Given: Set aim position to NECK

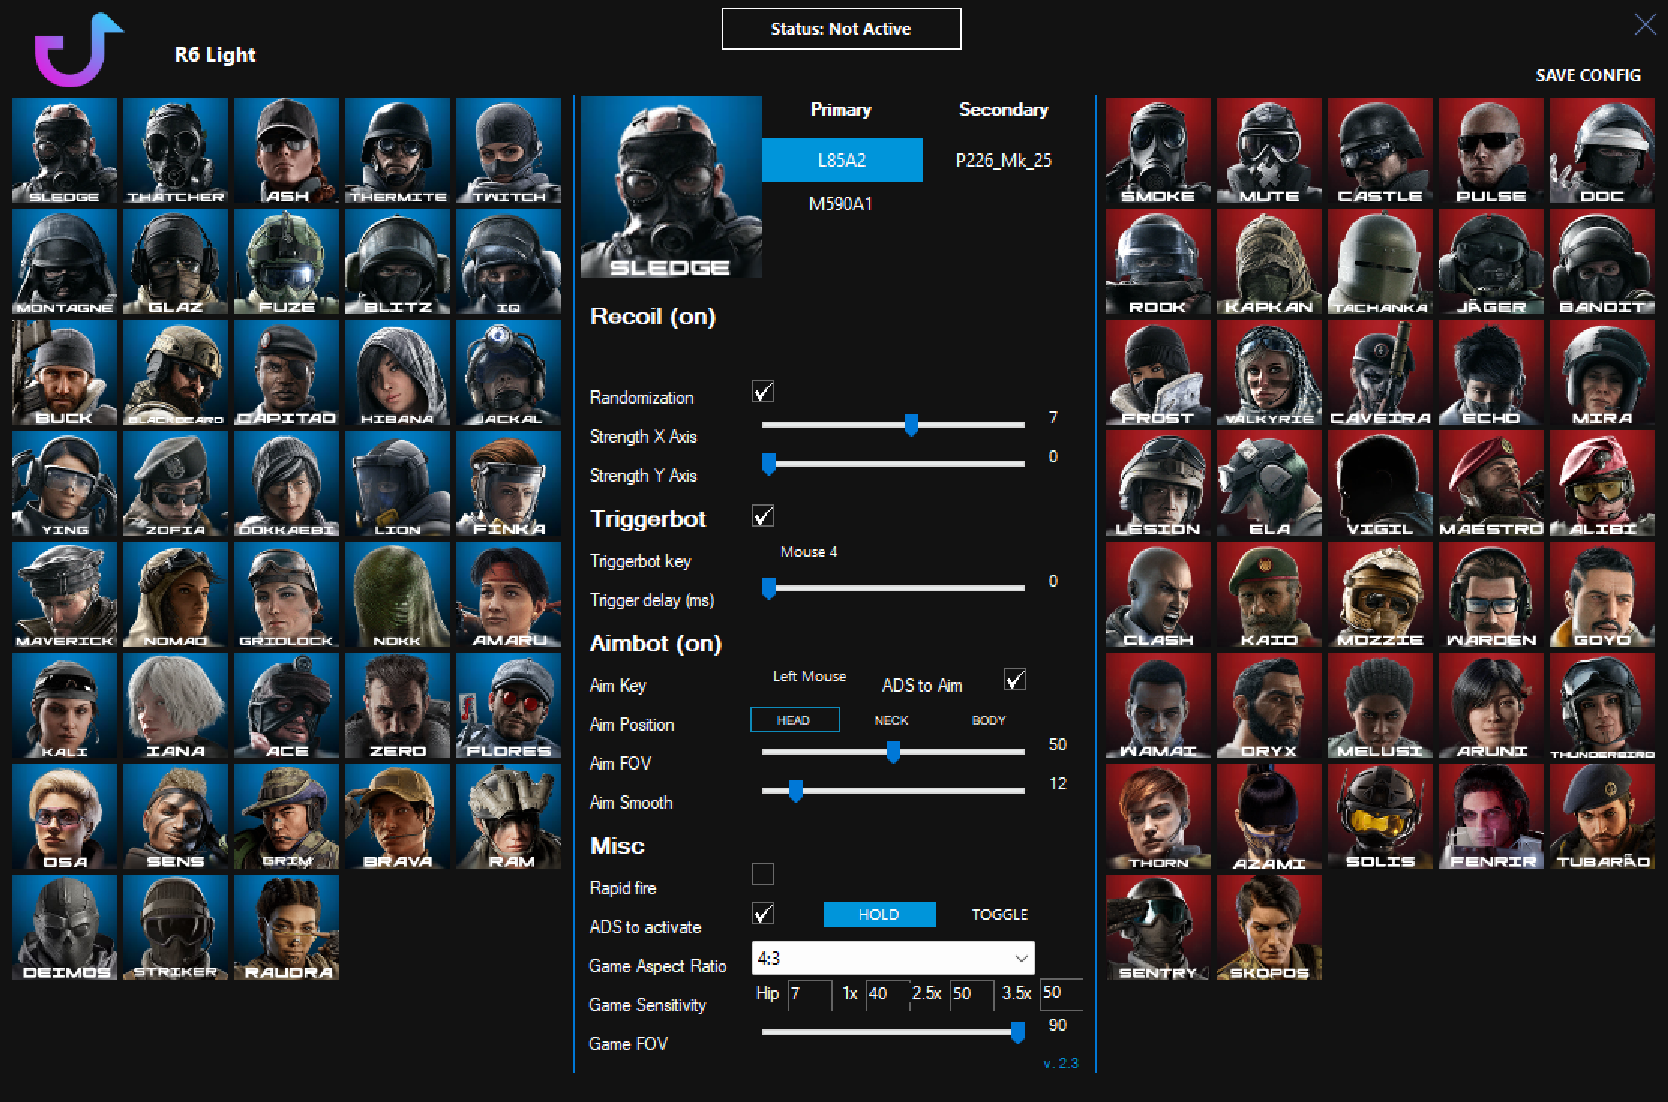Looking at the screenshot, I should tap(891, 720).
